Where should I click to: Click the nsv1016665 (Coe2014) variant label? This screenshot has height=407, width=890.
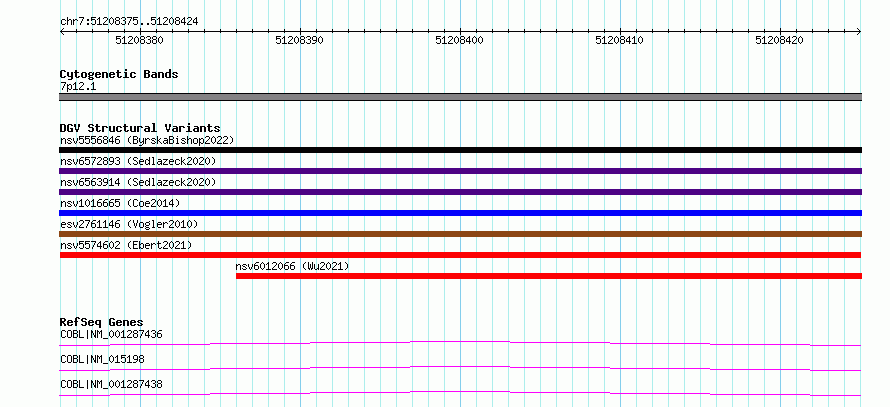point(120,203)
